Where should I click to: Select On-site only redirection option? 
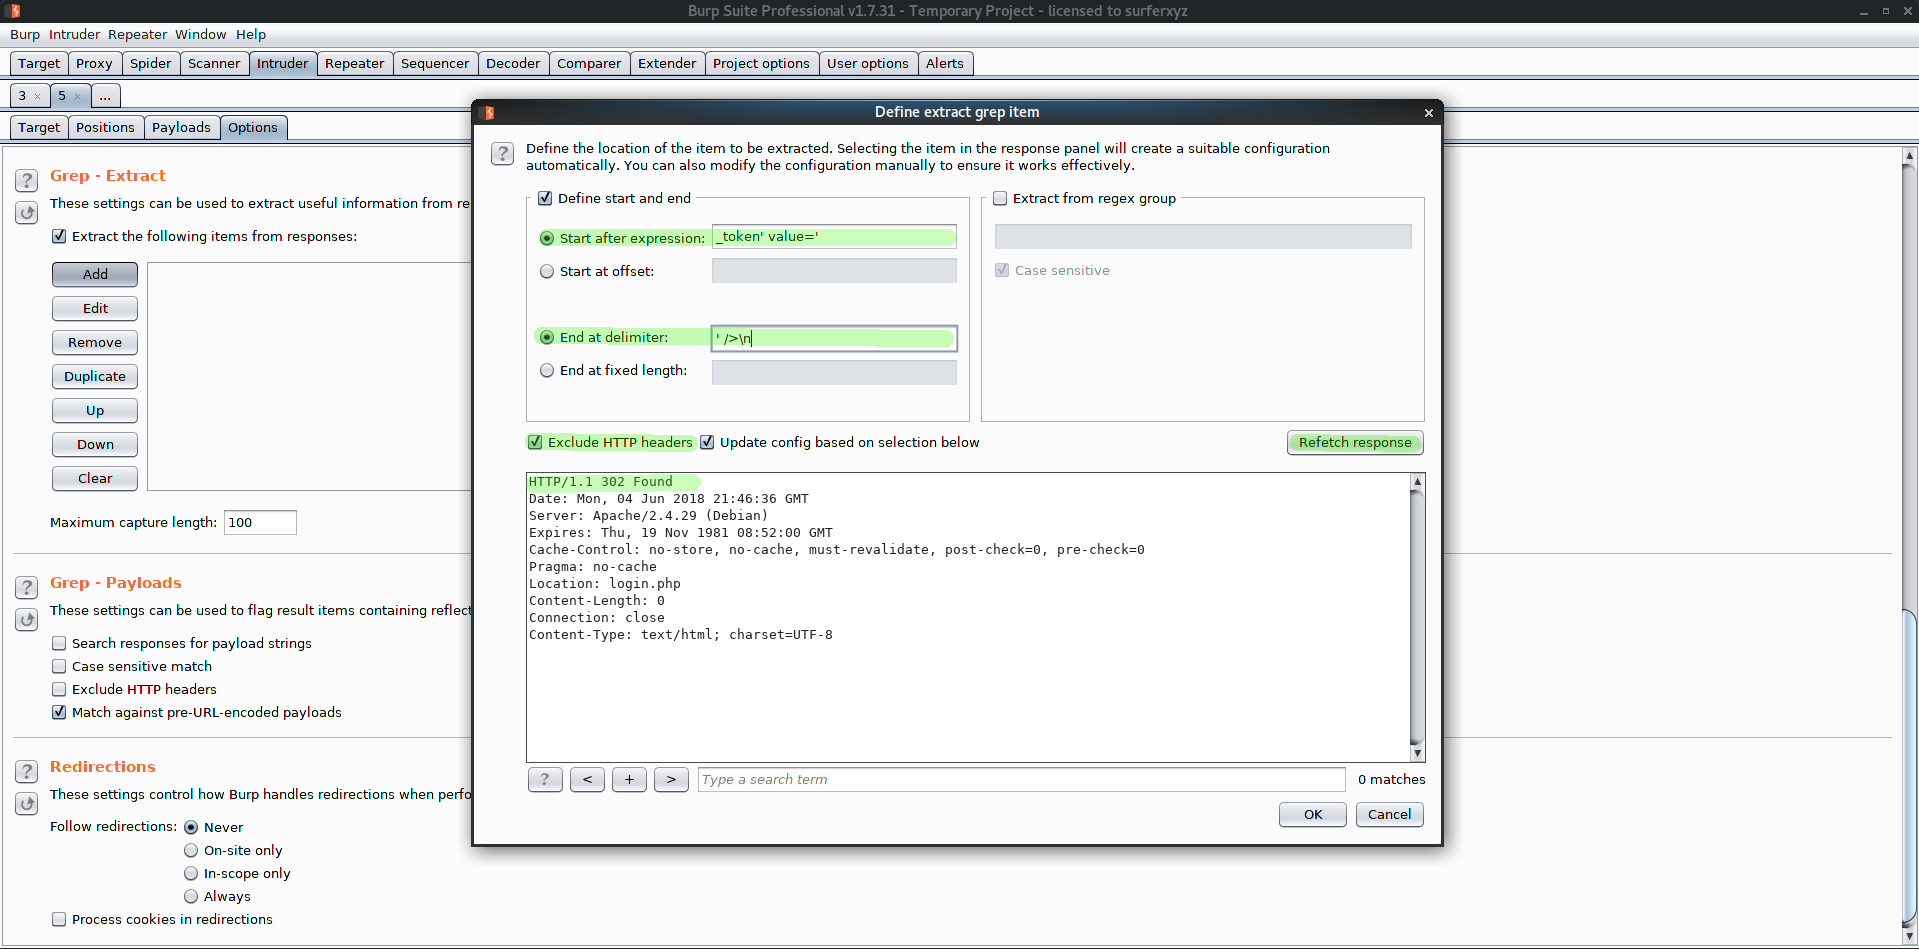[x=191, y=850]
